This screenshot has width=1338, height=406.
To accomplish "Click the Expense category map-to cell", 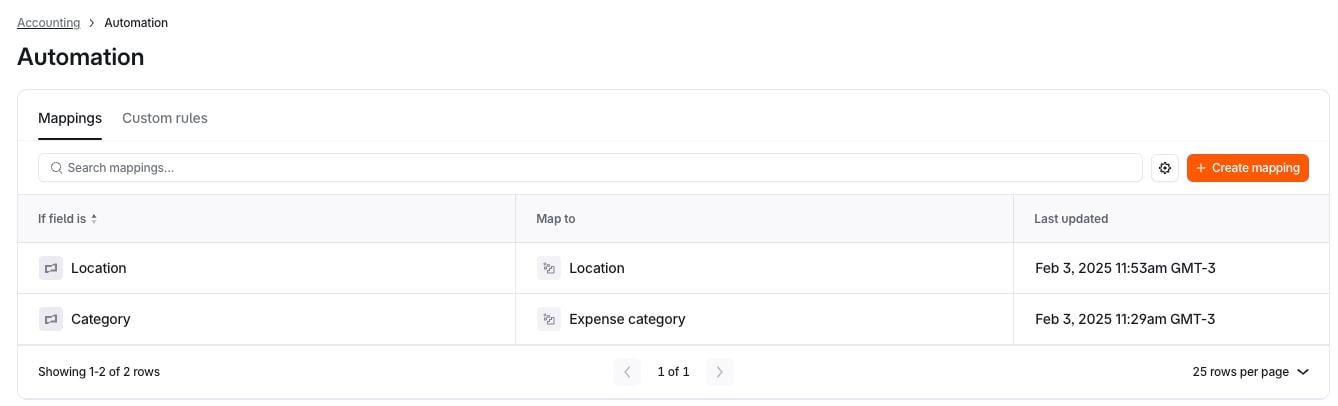I will 627,319.
